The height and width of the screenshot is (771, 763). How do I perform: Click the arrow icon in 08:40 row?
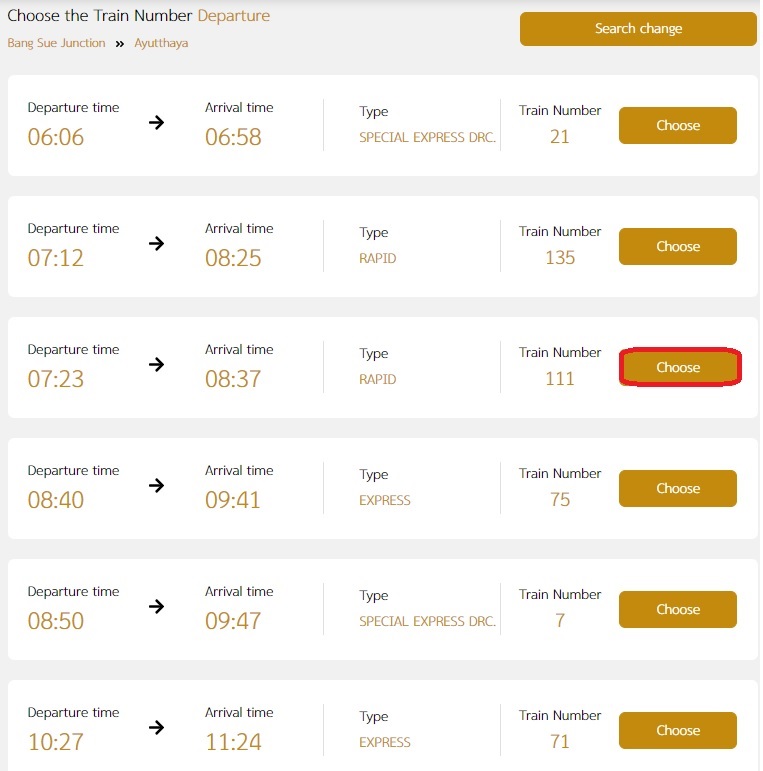[156, 485]
